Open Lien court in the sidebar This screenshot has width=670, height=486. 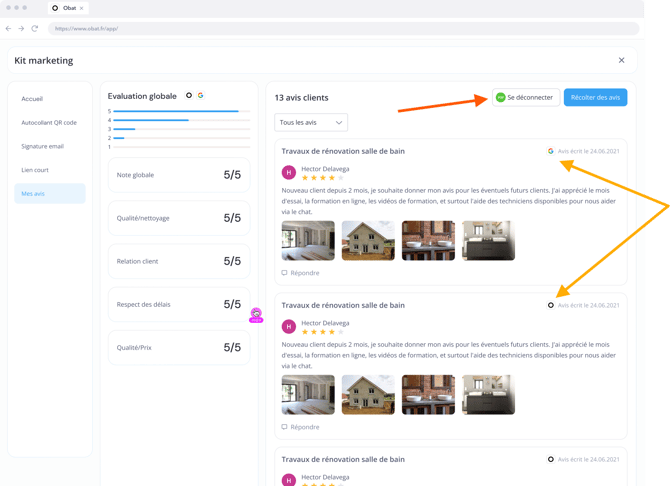[35, 170]
